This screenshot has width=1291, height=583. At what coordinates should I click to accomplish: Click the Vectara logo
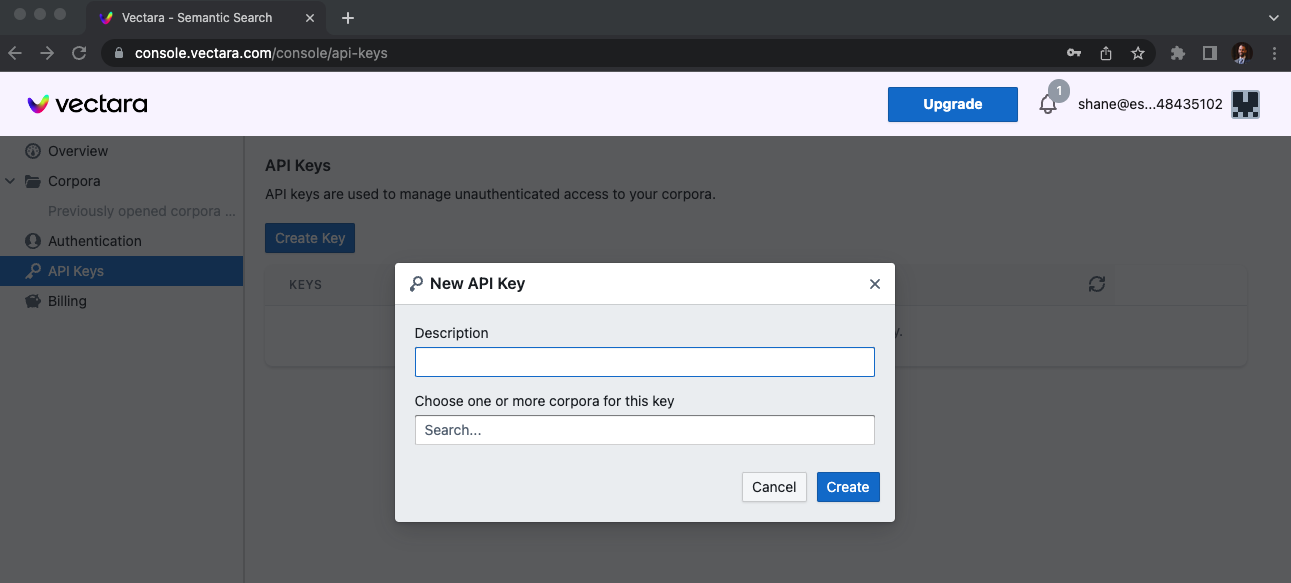click(87, 104)
